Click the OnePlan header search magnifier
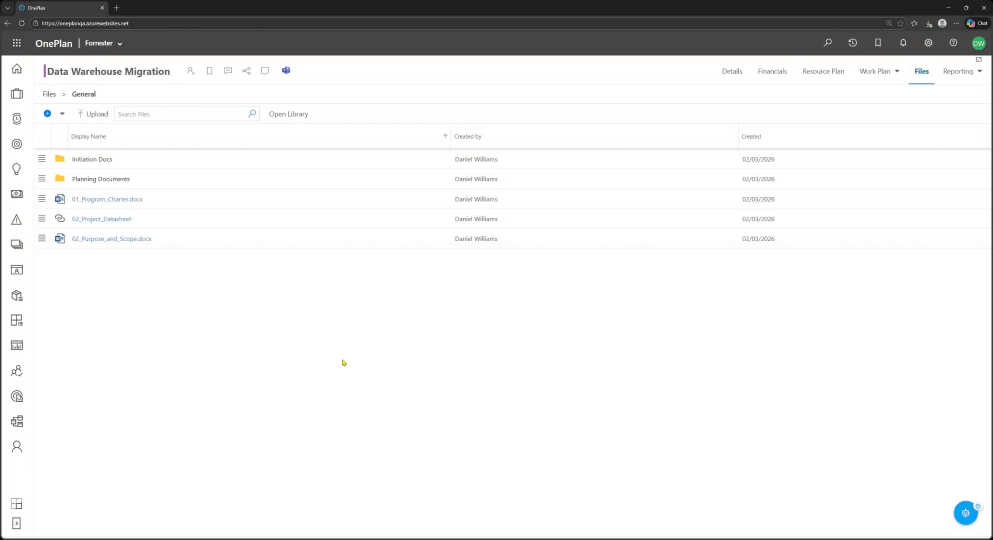 [x=827, y=43]
